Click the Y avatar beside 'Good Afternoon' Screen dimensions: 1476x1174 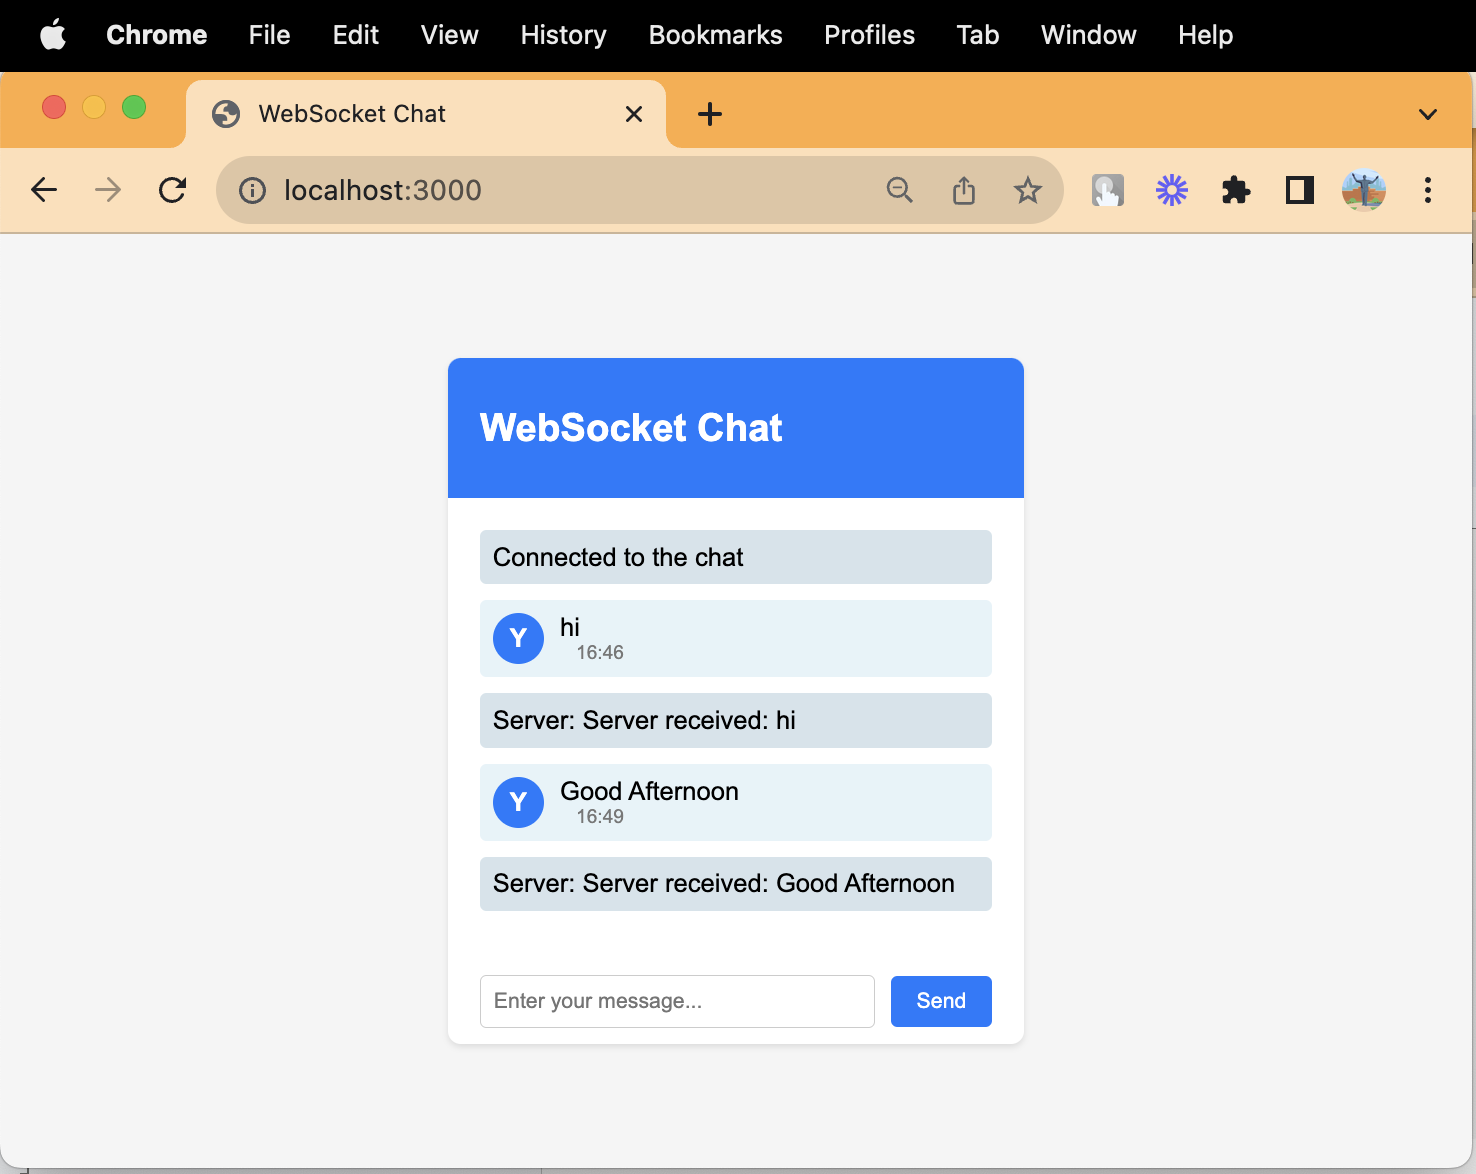(519, 802)
